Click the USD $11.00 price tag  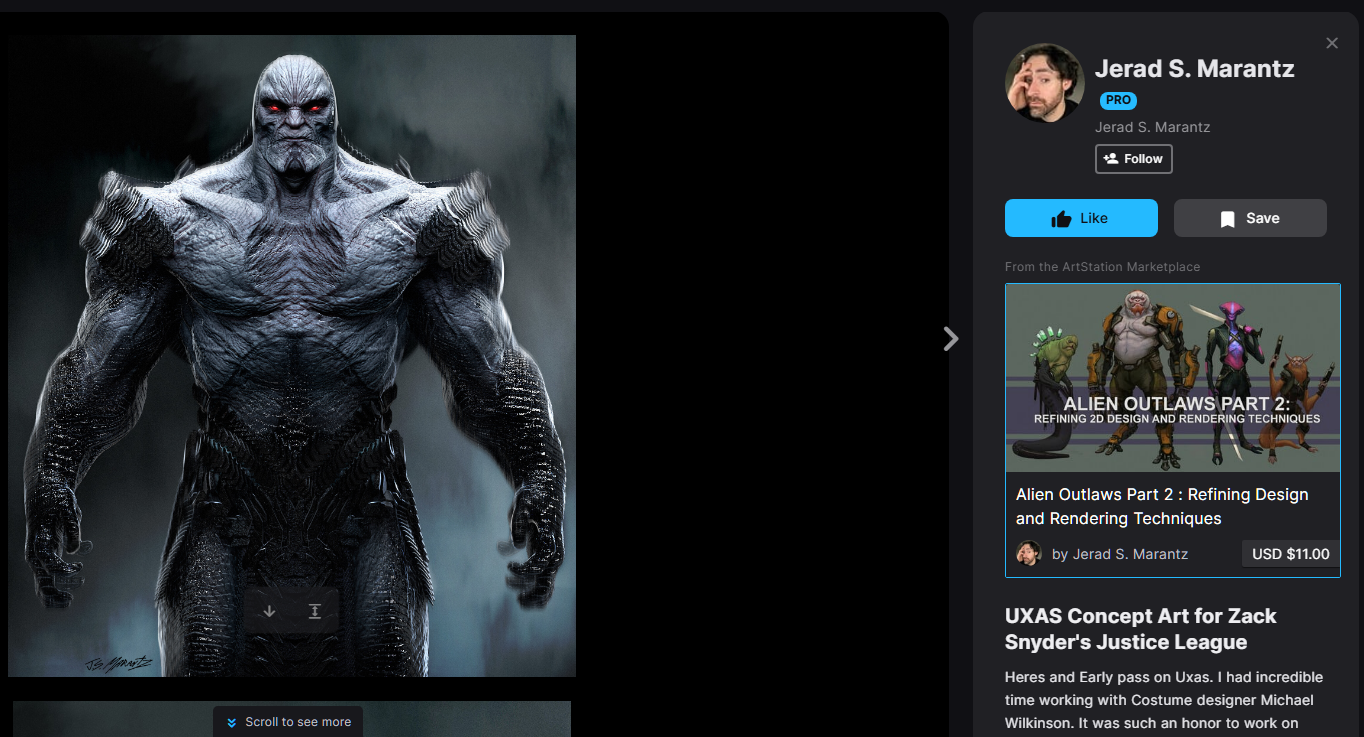(x=1291, y=554)
